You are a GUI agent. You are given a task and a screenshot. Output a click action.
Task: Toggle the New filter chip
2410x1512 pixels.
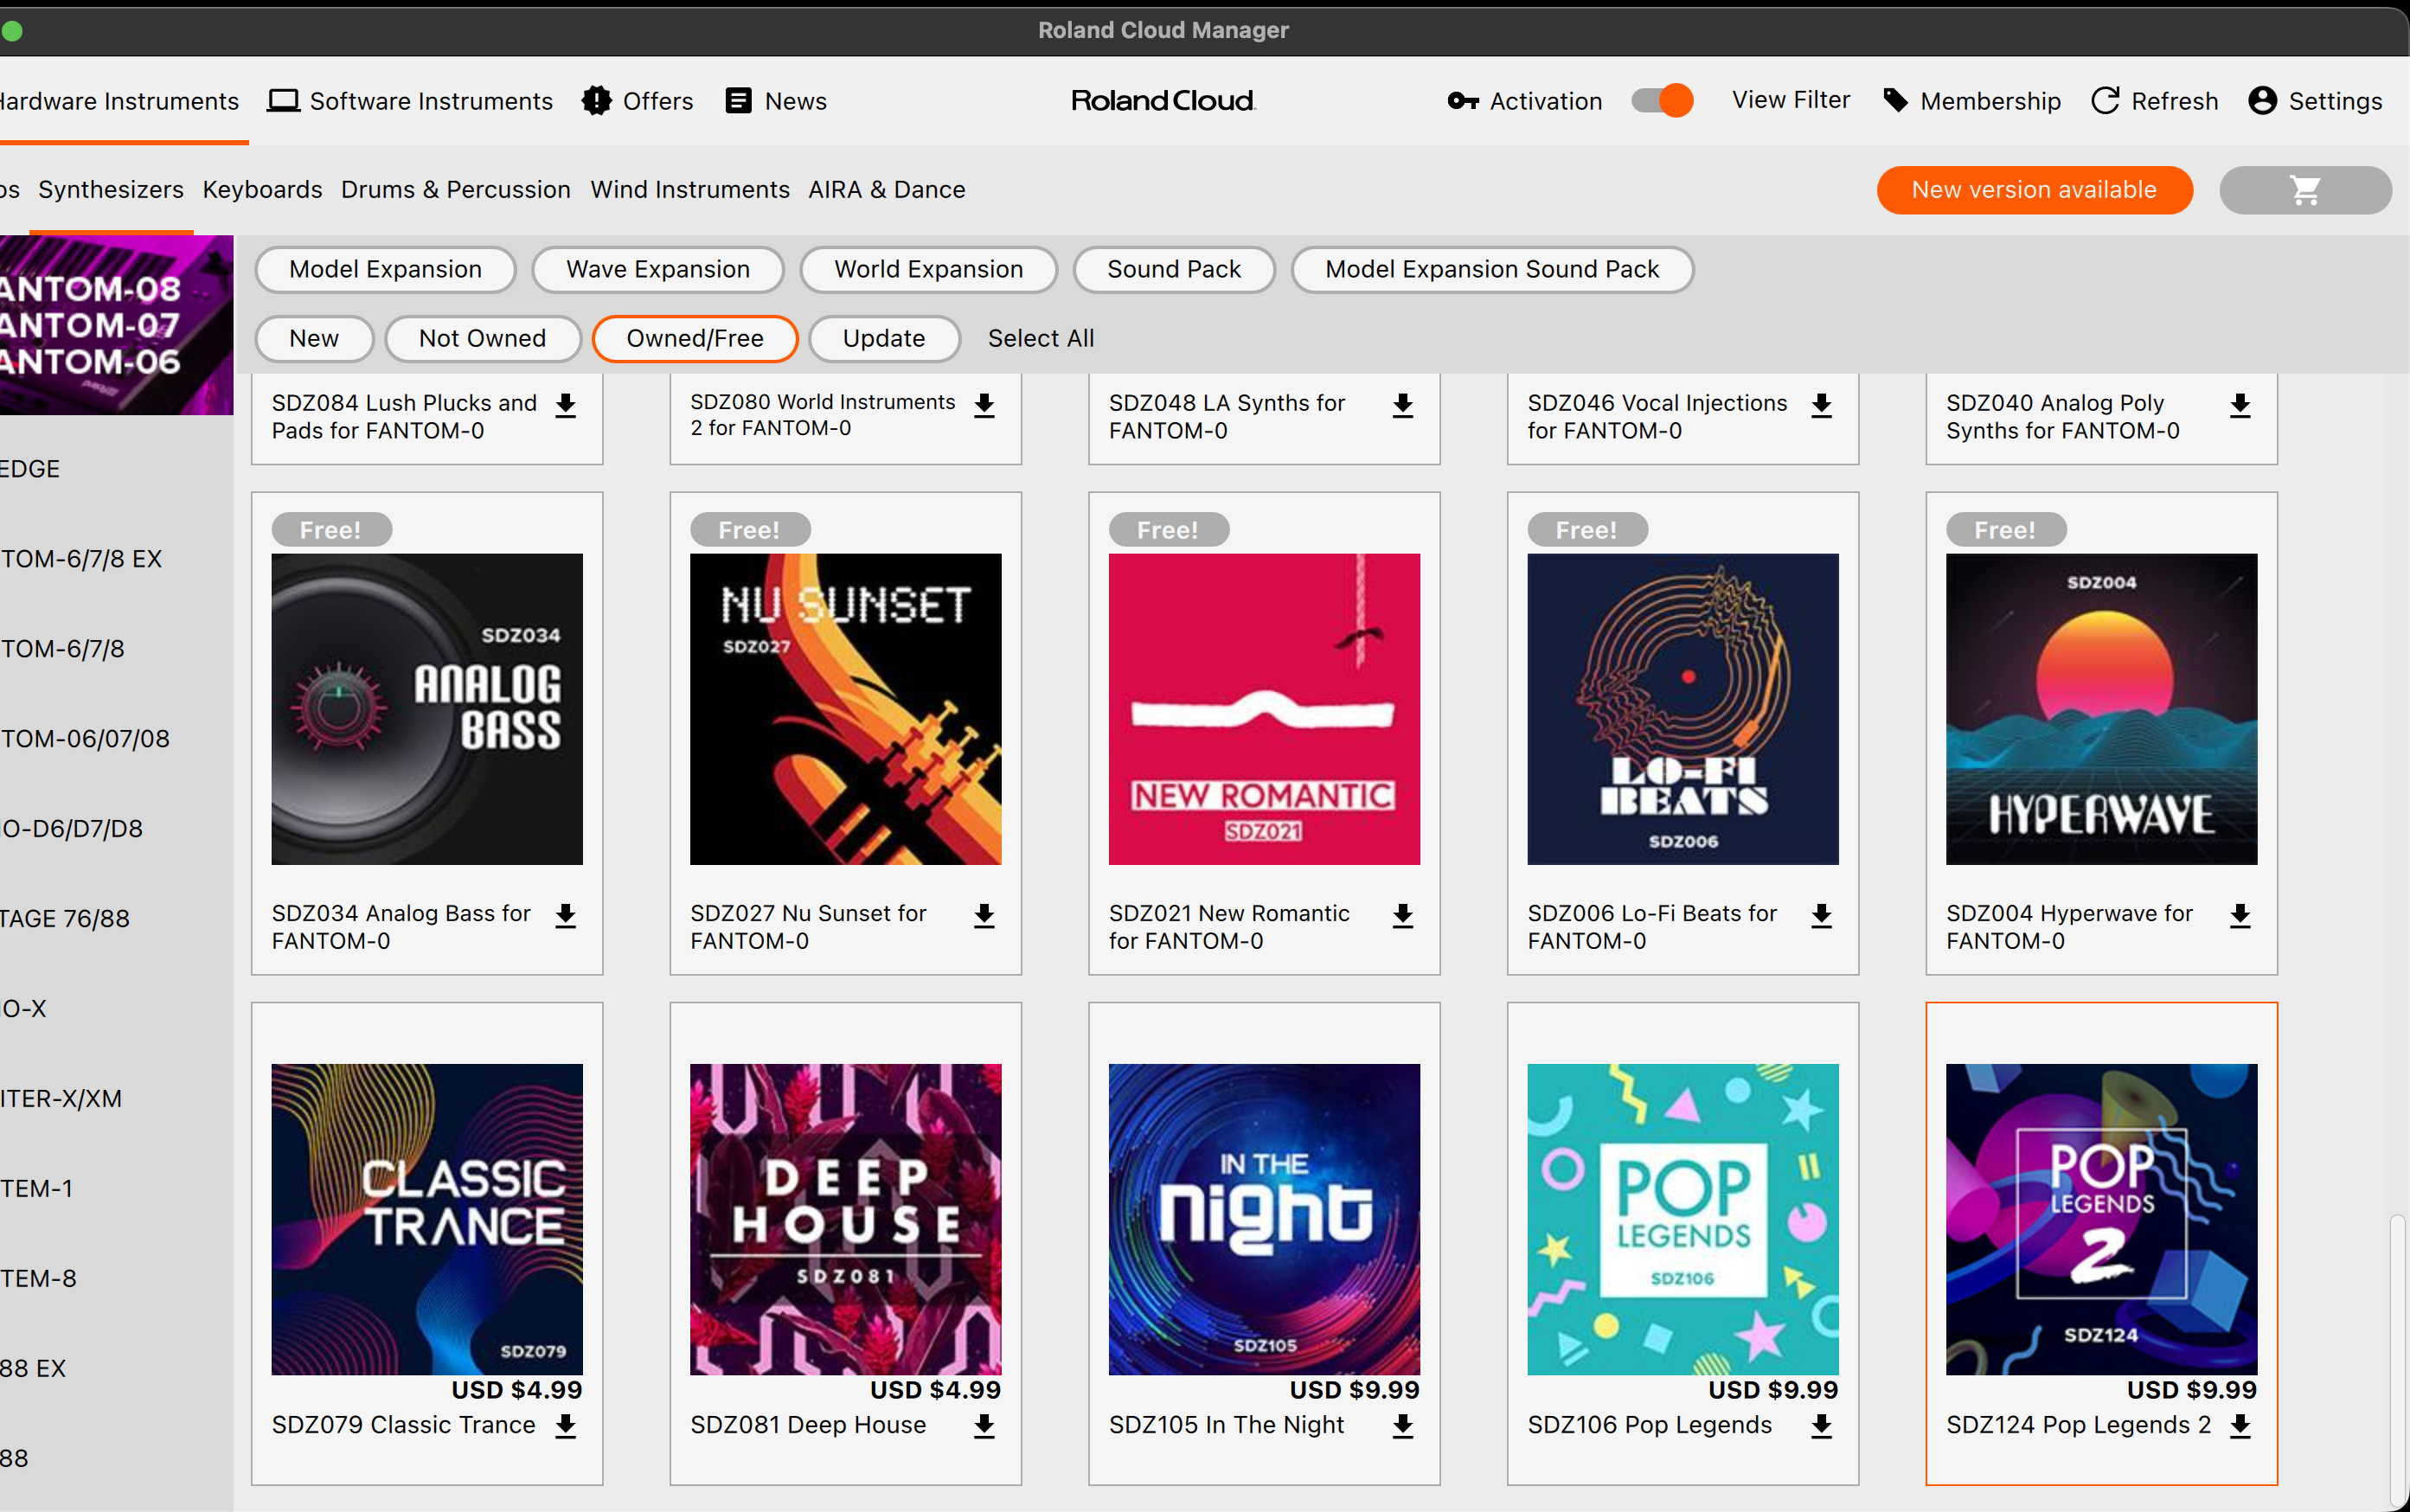314,338
